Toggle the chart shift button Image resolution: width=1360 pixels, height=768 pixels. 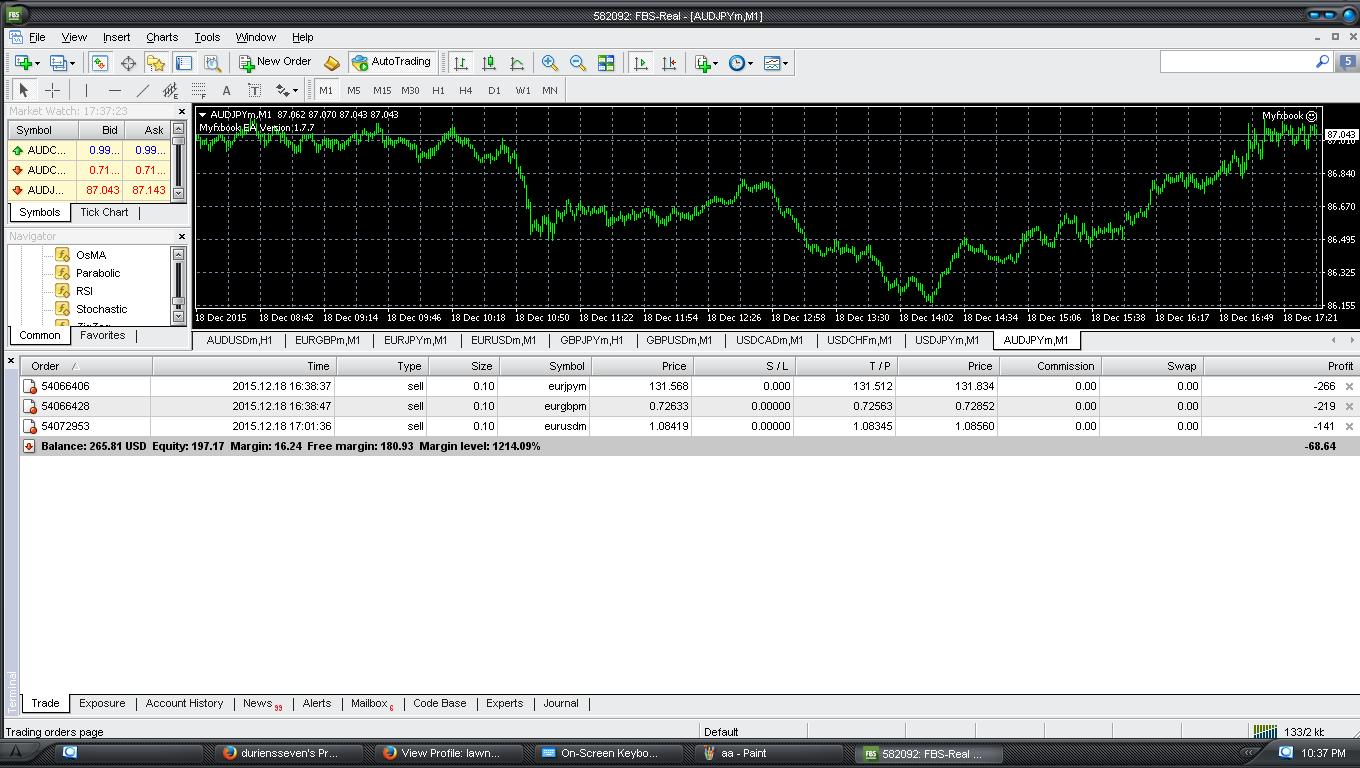point(669,63)
